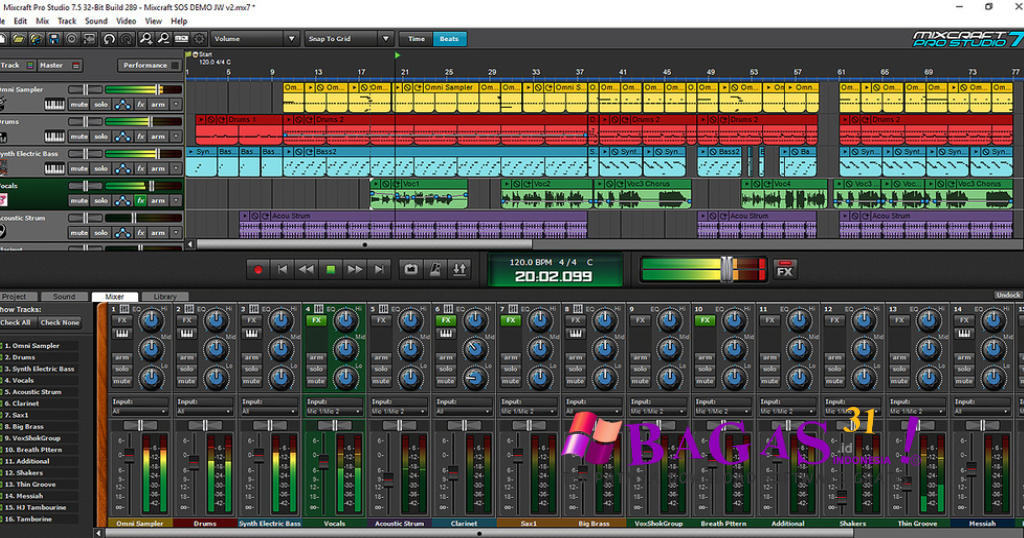This screenshot has height=538, width=1024.
Task: Solo the Acoustic Strum track
Action: click(x=101, y=232)
